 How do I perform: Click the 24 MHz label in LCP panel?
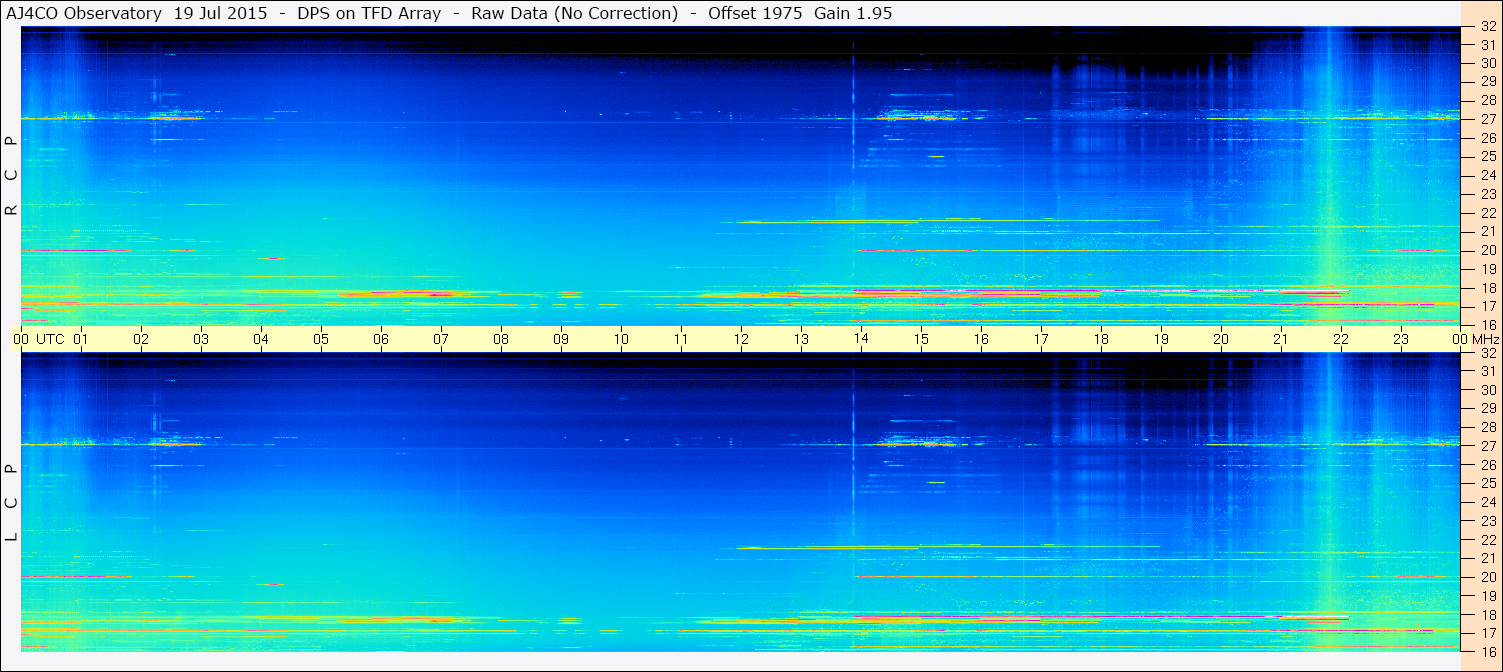coord(1487,502)
